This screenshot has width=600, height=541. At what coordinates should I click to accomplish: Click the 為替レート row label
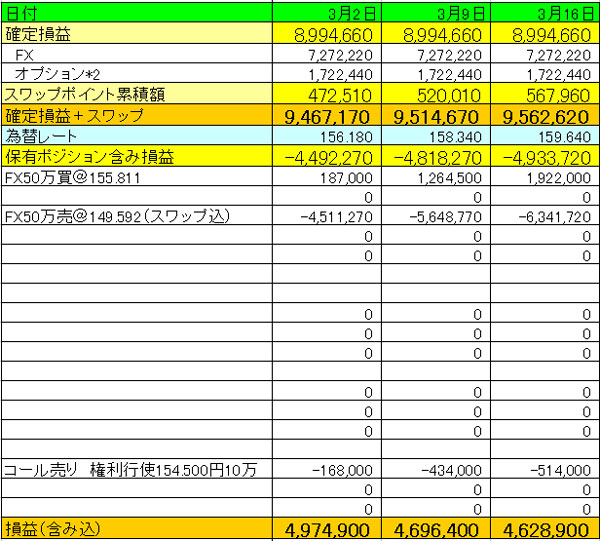click(x=40, y=136)
